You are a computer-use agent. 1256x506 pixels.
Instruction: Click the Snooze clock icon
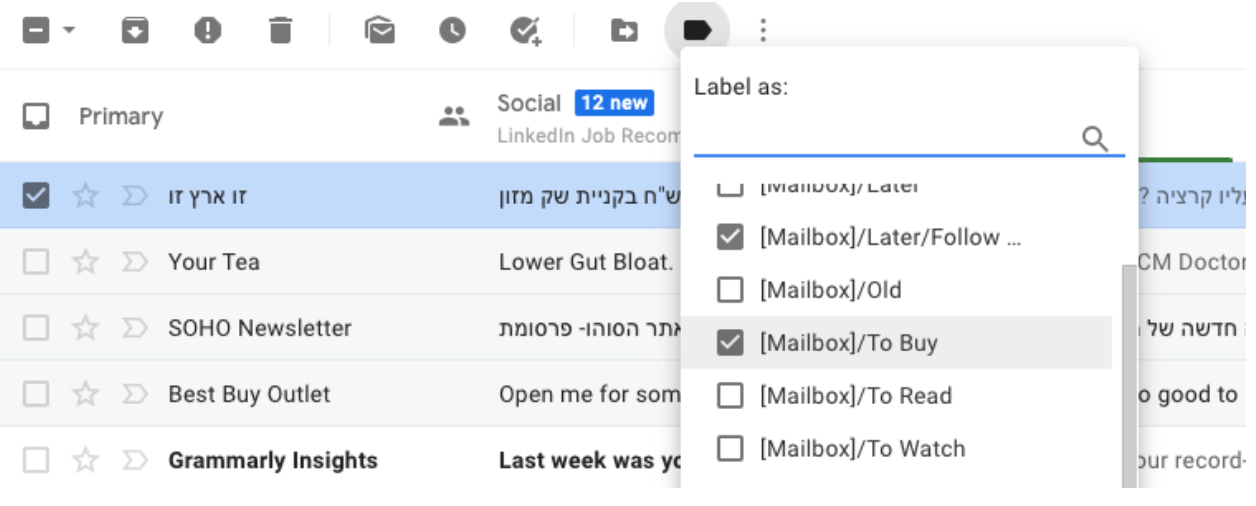[452, 32]
